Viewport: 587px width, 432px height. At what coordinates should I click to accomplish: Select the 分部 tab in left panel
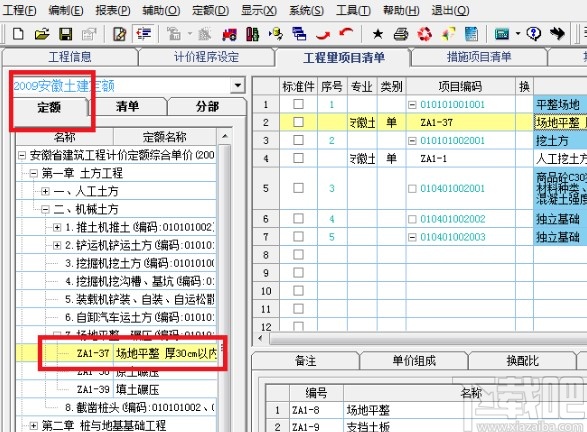point(207,106)
